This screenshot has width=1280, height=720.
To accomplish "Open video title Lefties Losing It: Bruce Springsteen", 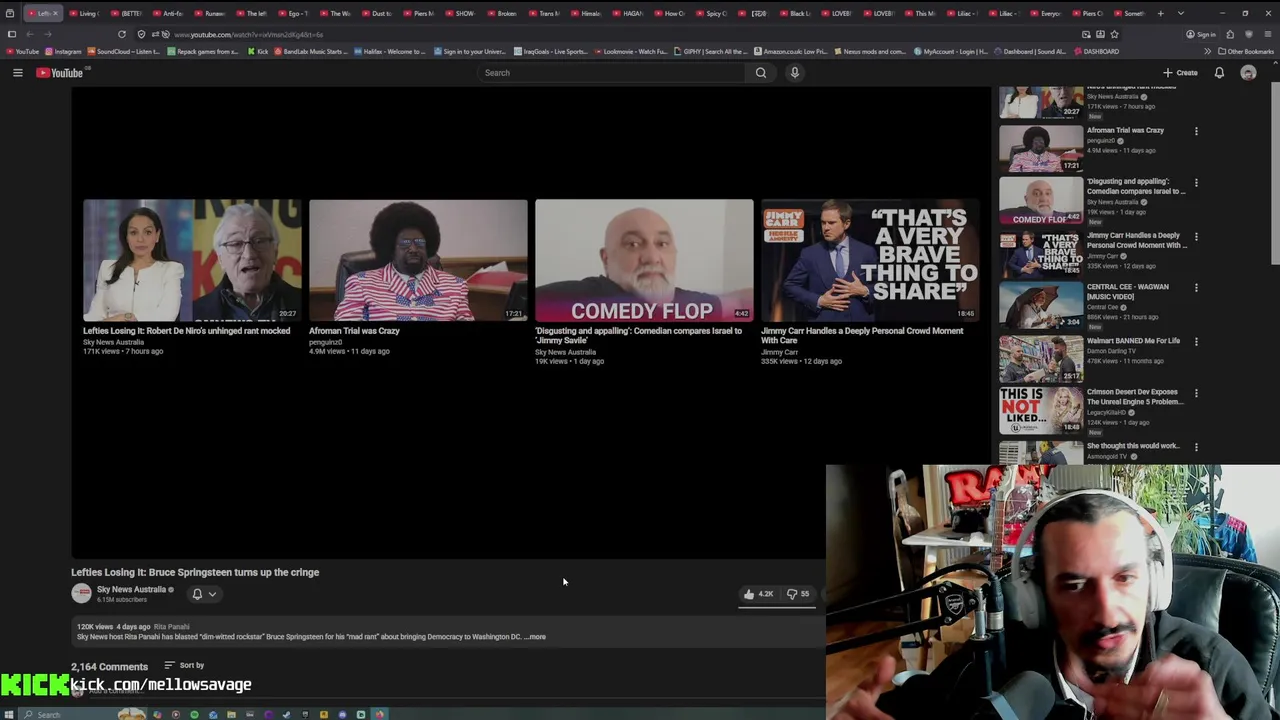I will pos(195,572).
